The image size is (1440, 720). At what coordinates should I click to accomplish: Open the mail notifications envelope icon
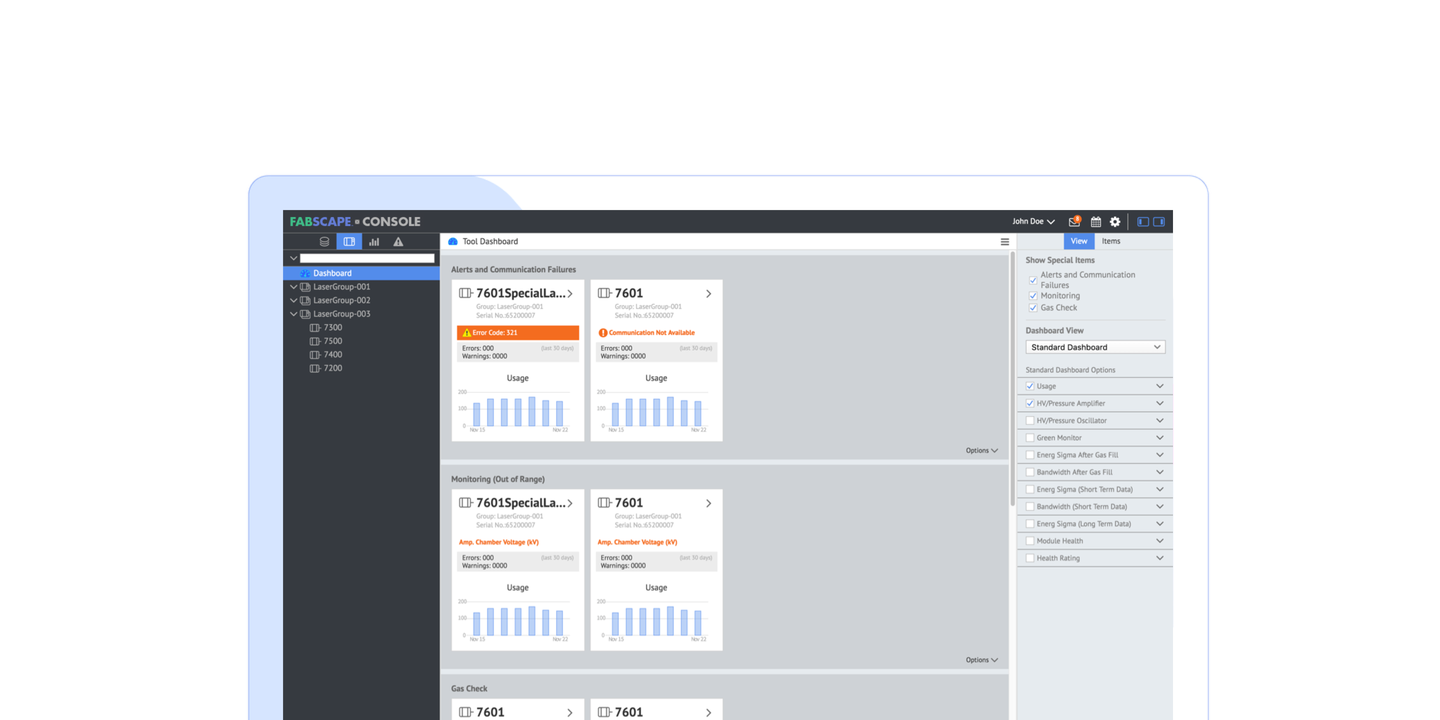[x=1074, y=222]
